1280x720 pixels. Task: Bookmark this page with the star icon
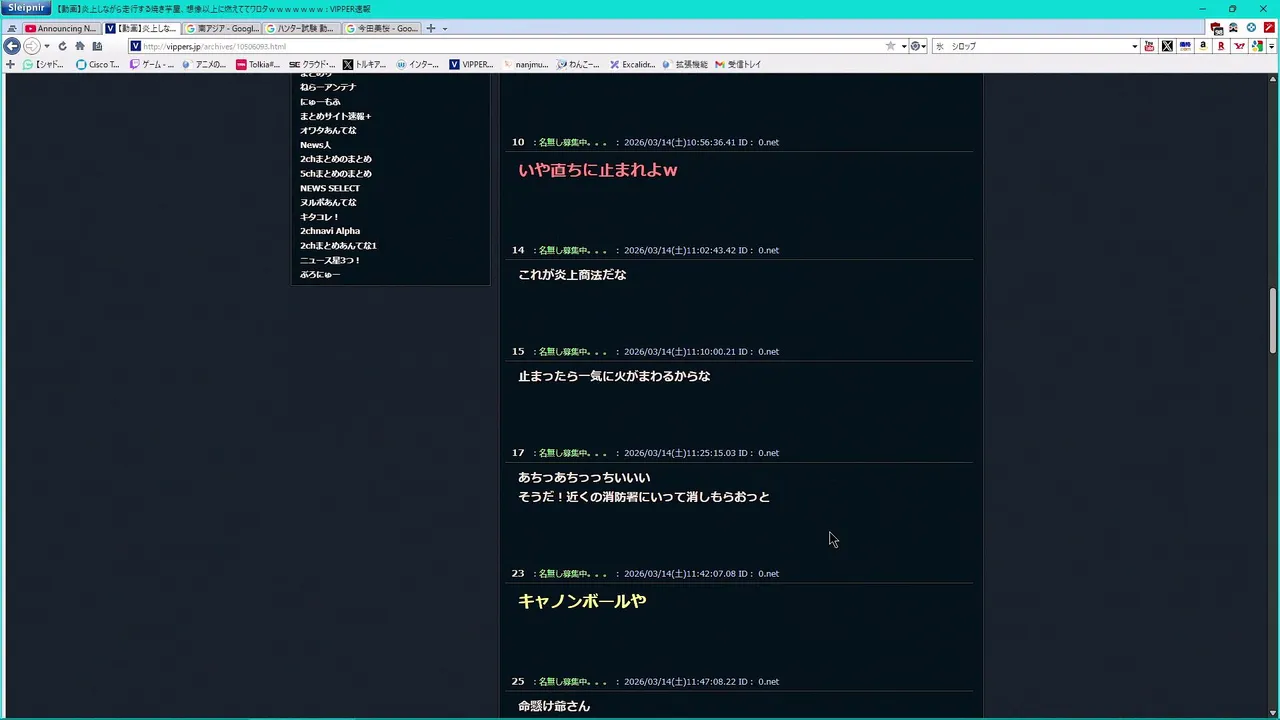tap(890, 46)
